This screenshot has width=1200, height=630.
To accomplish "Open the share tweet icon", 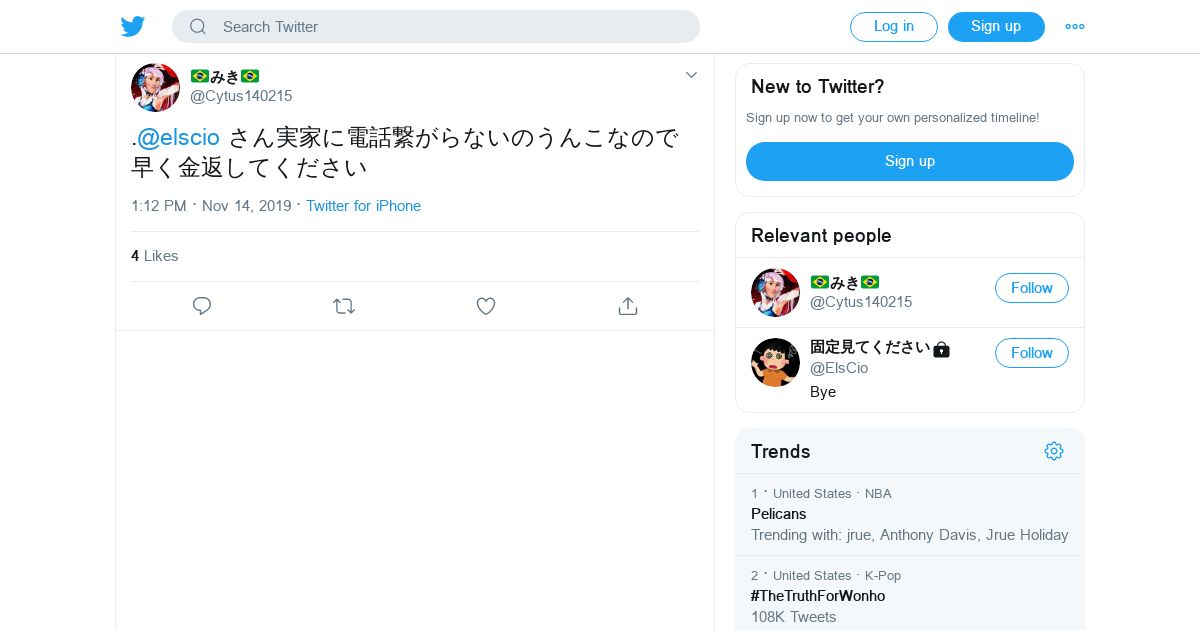I will pyautogui.click(x=628, y=306).
